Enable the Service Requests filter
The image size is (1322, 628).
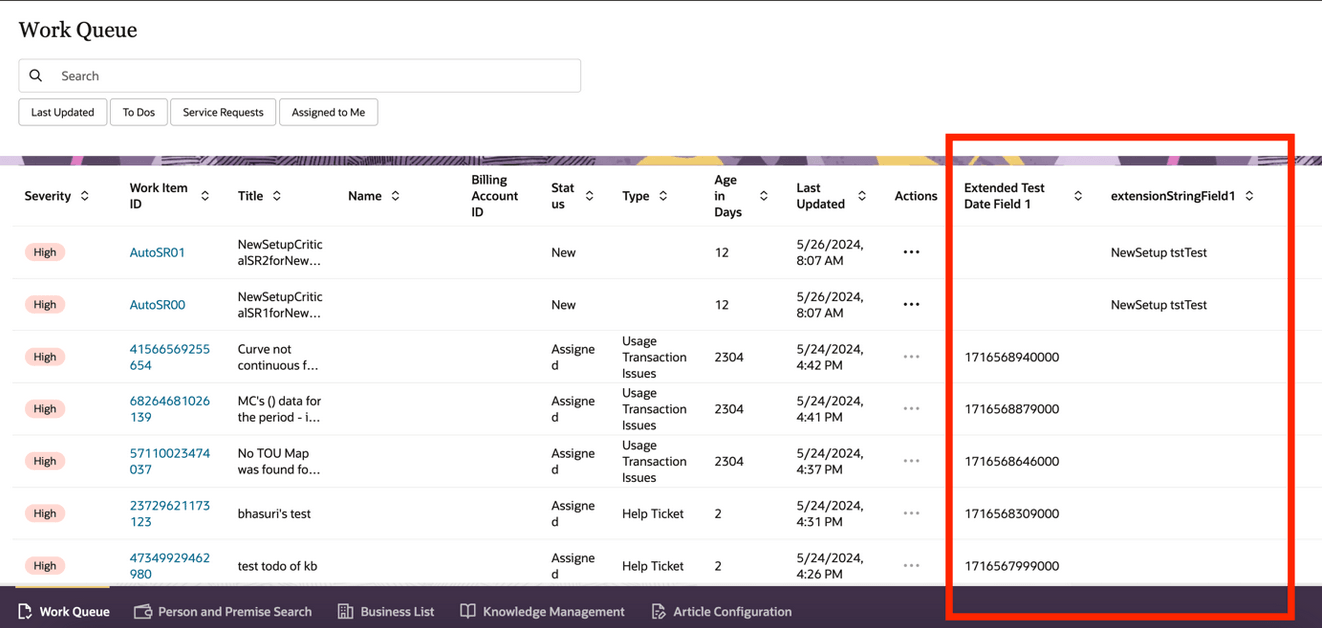pyautogui.click(x=222, y=112)
